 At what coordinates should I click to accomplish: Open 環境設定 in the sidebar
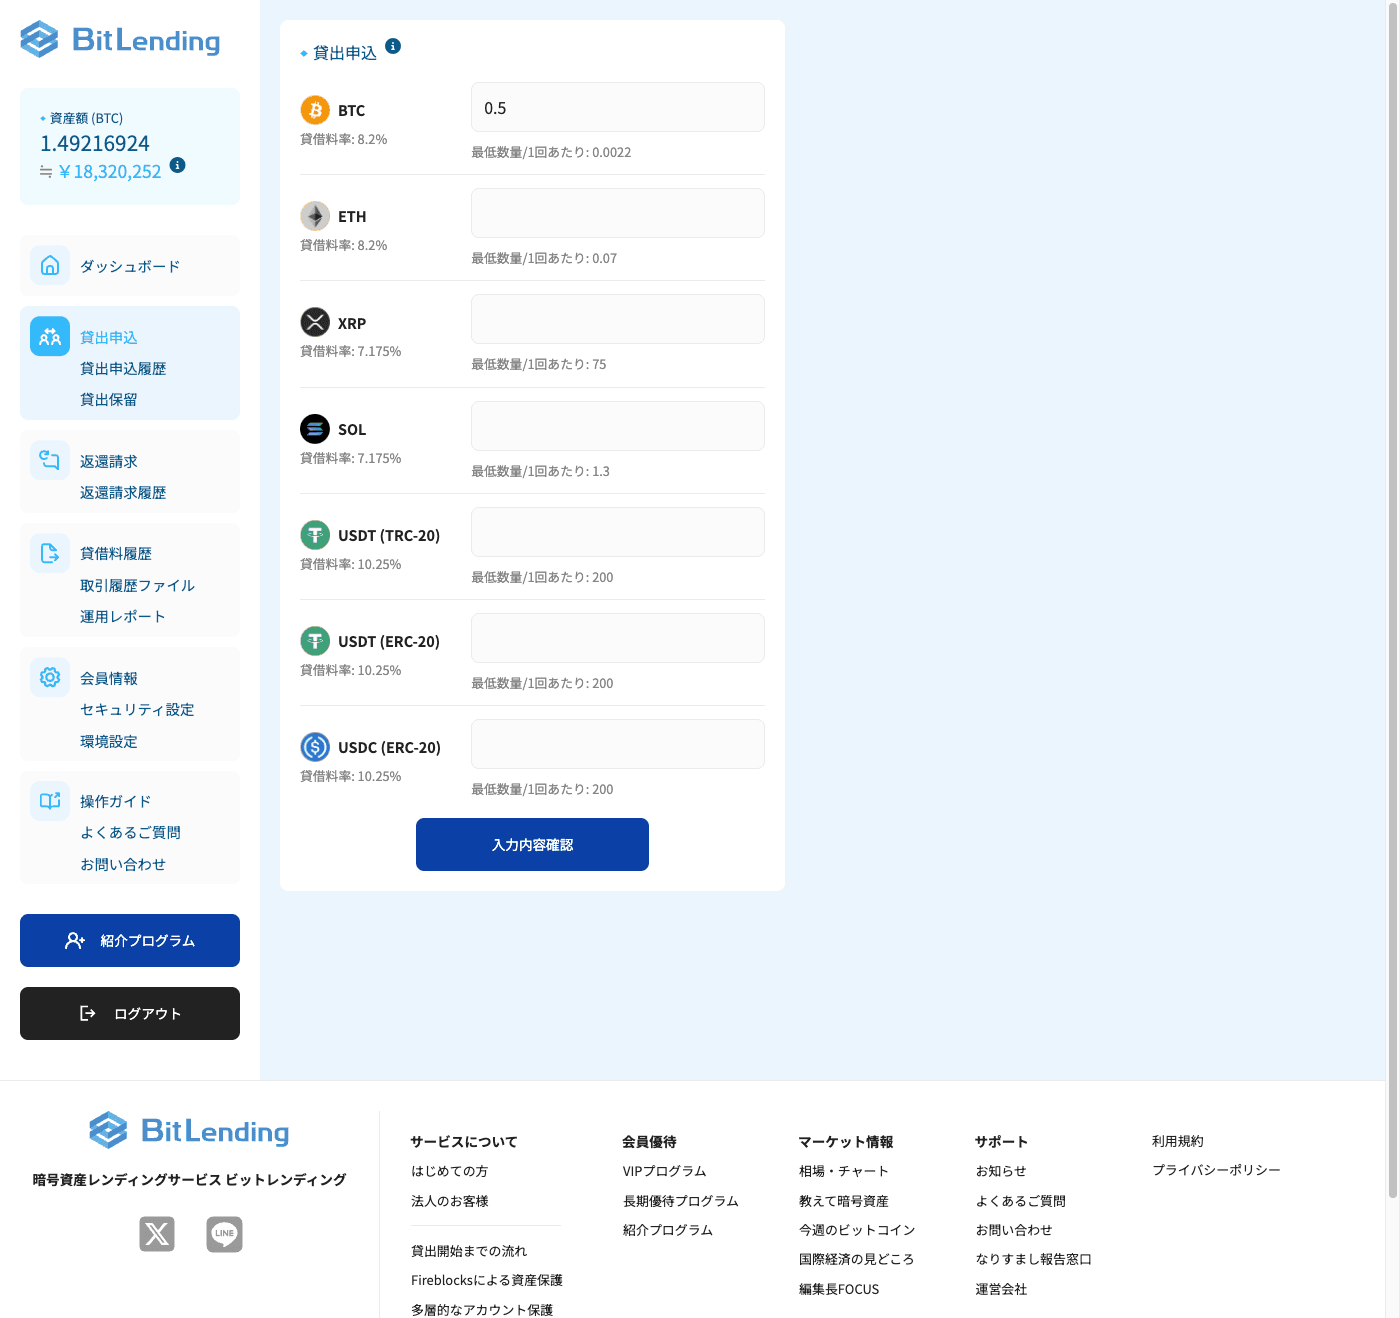(109, 742)
